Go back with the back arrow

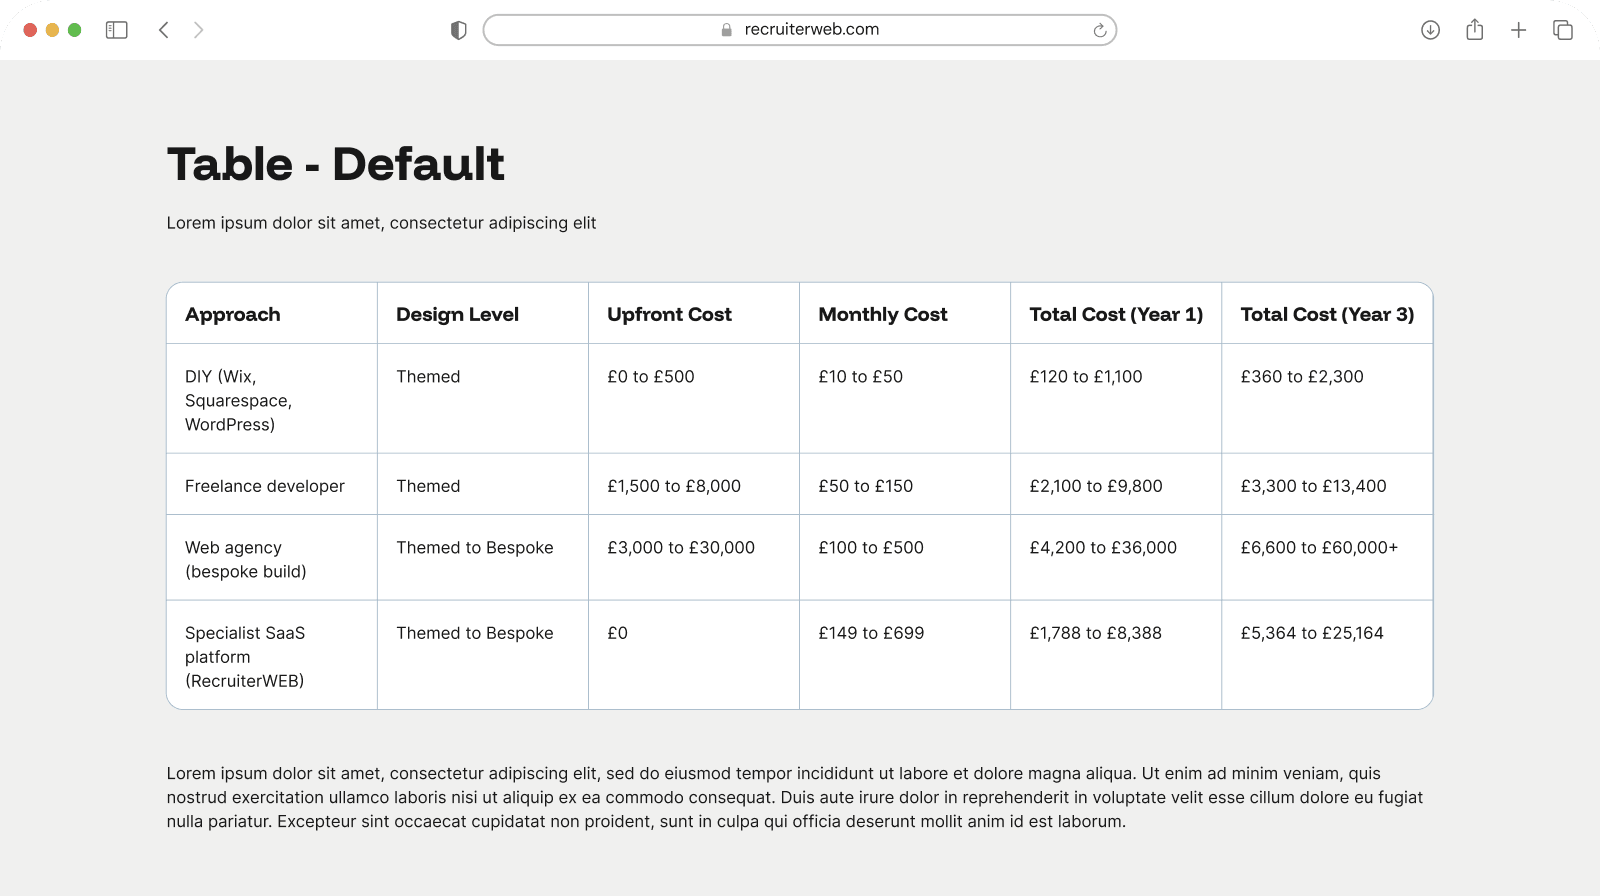[x=164, y=30]
